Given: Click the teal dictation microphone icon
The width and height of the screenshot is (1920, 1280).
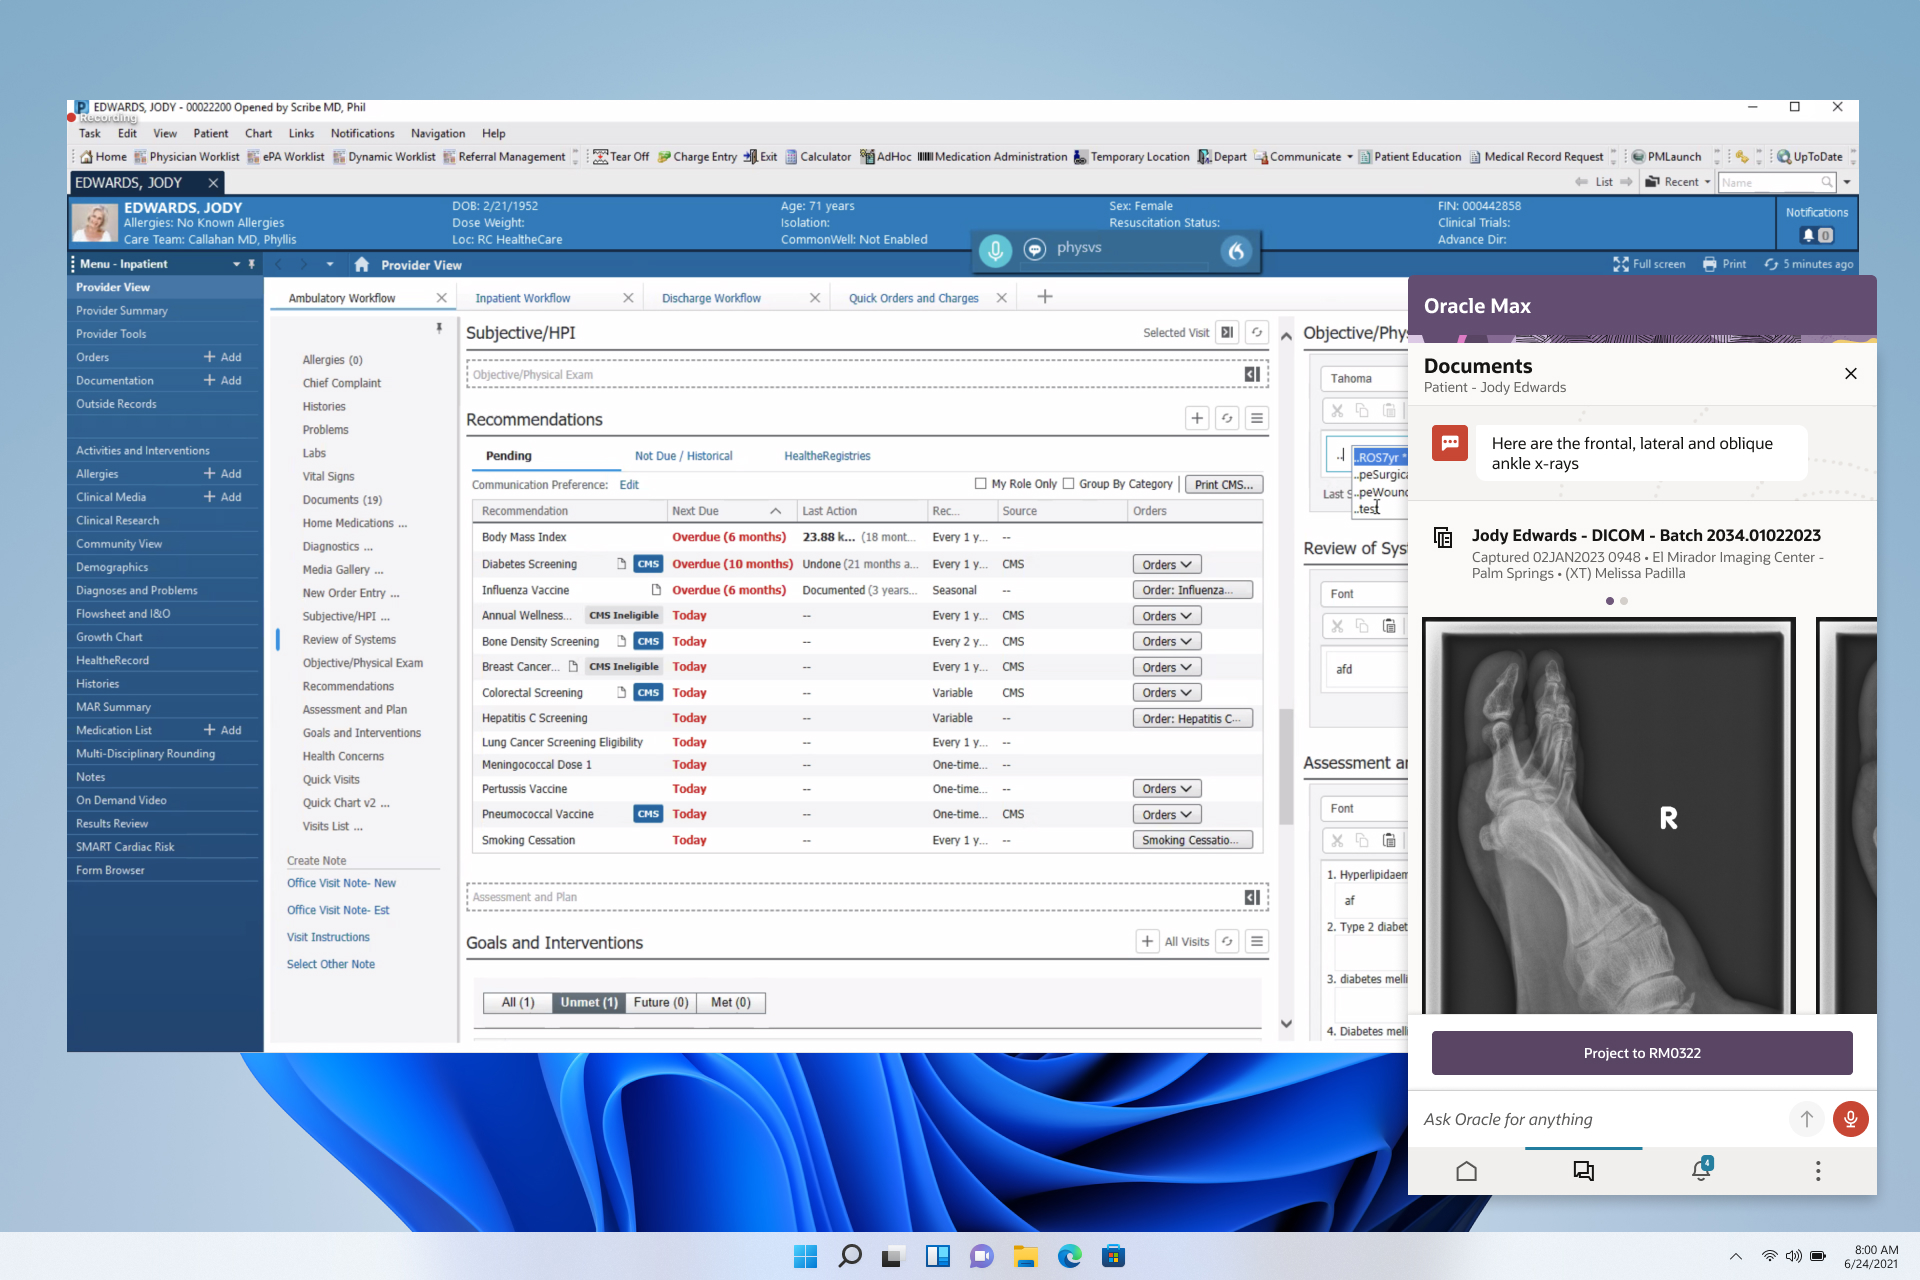Looking at the screenshot, I should [995, 251].
